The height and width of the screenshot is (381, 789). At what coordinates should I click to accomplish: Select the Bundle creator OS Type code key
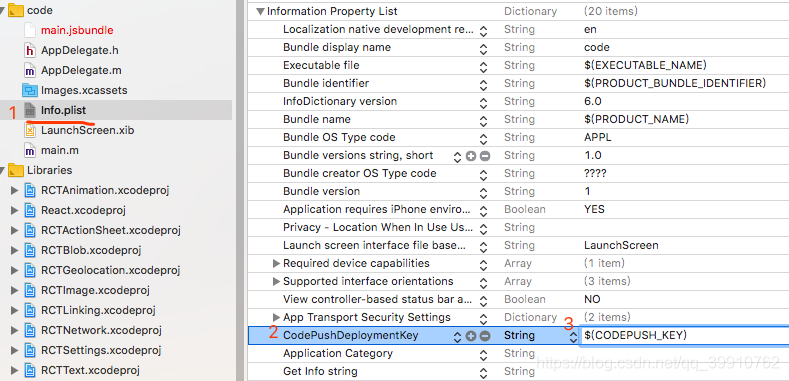click(x=360, y=173)
